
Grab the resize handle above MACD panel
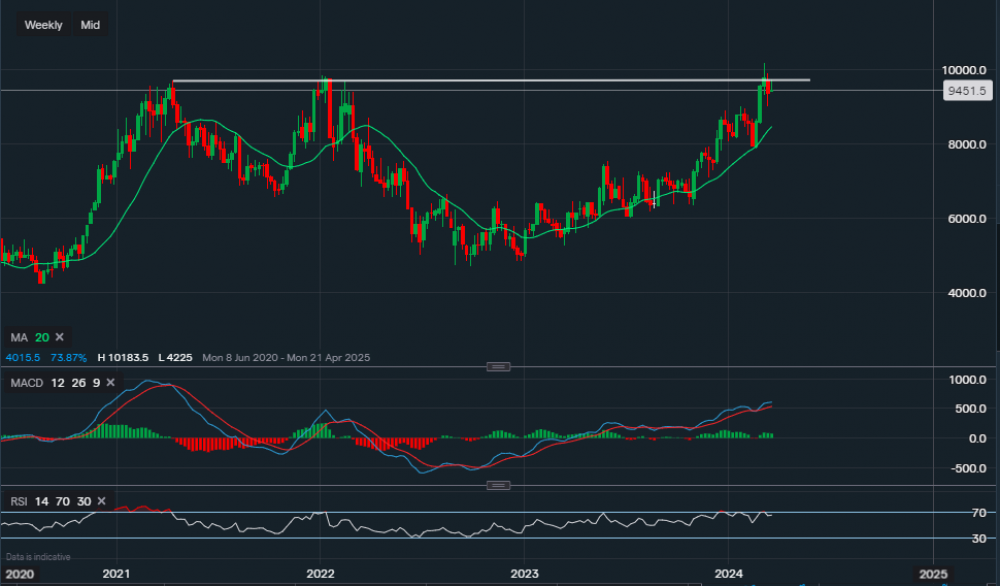pos(497,367)
